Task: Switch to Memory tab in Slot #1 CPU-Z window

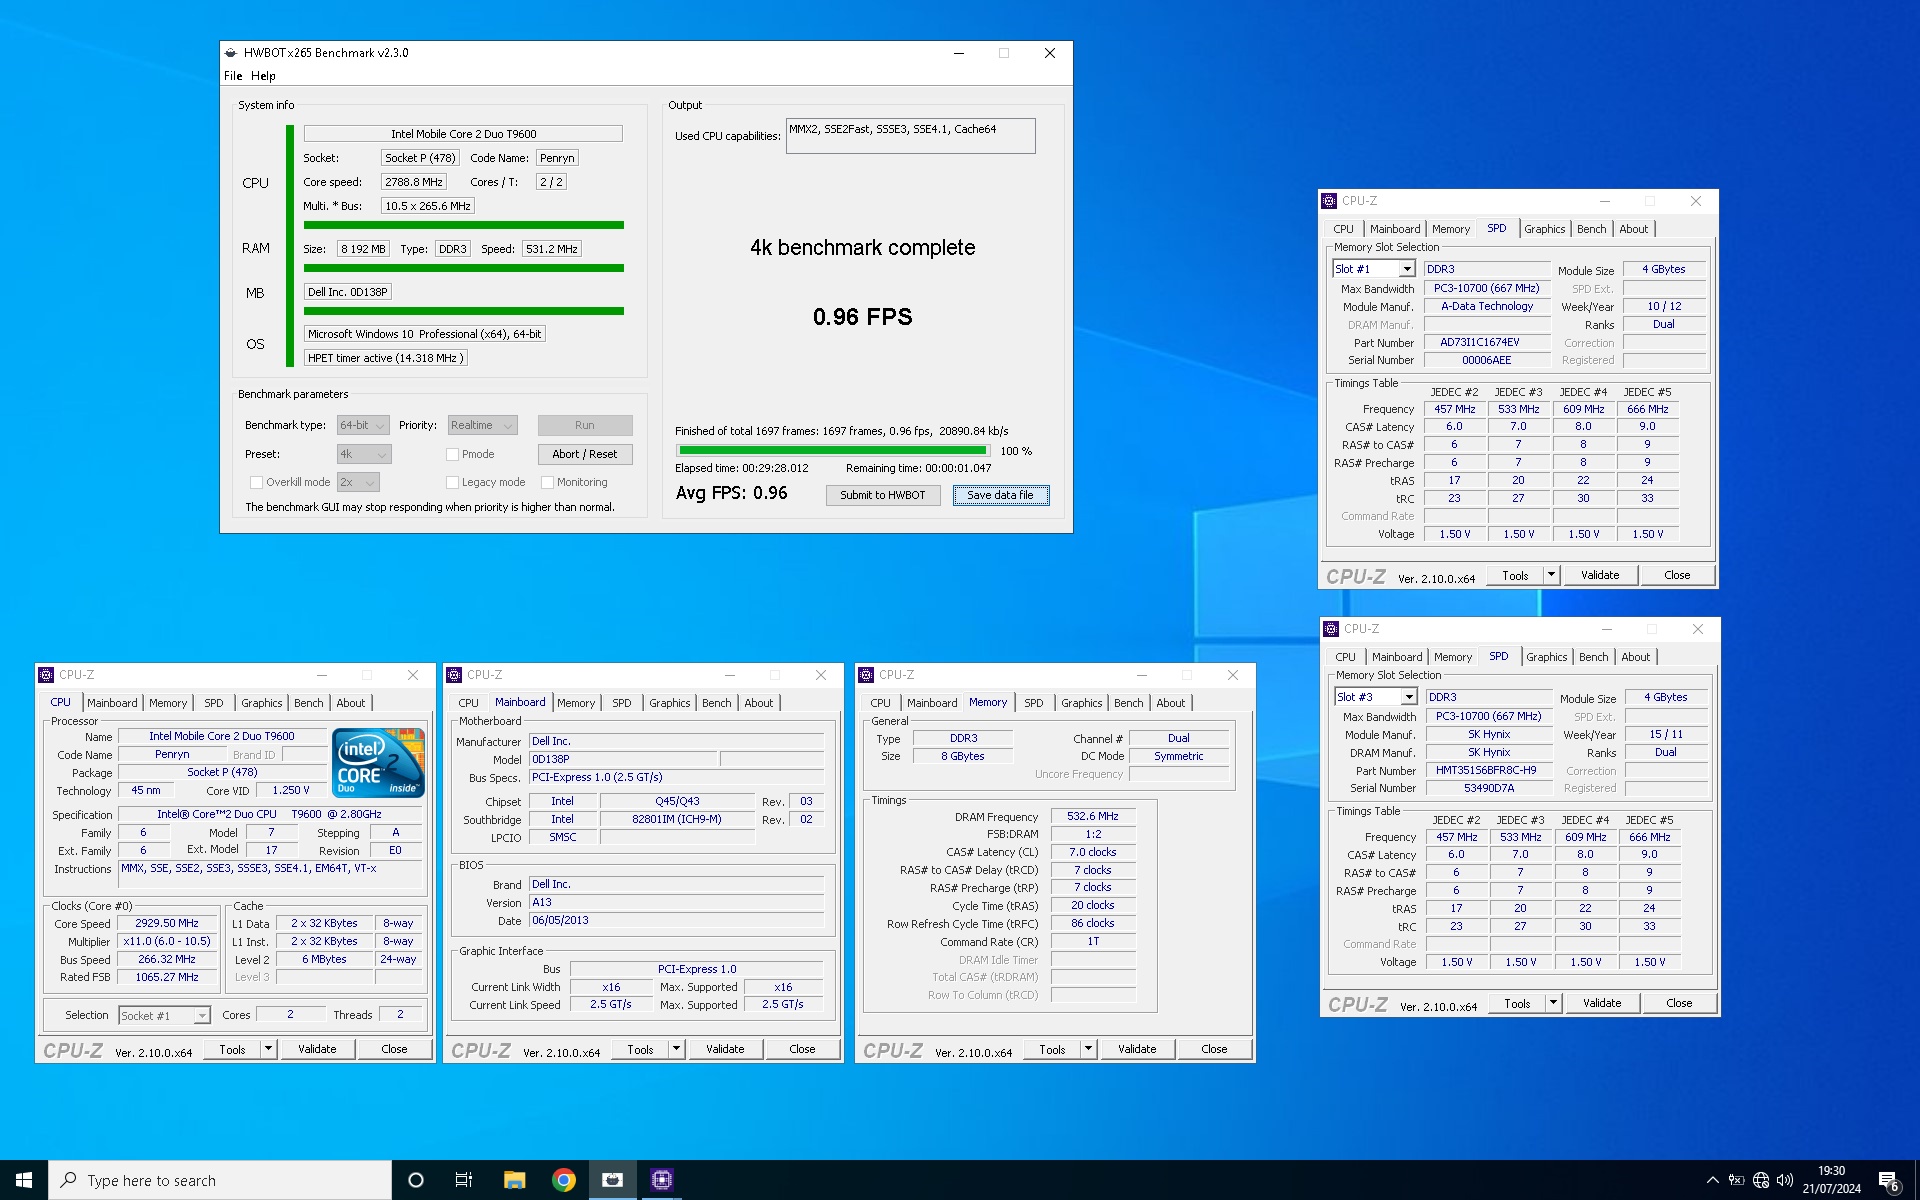Action: coord(1451,229)
